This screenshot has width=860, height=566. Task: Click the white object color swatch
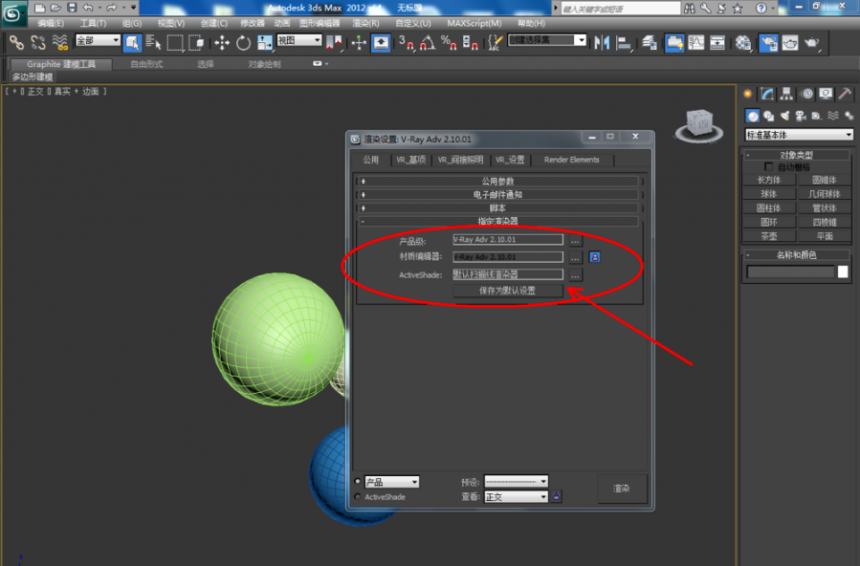tap(843, 271)
